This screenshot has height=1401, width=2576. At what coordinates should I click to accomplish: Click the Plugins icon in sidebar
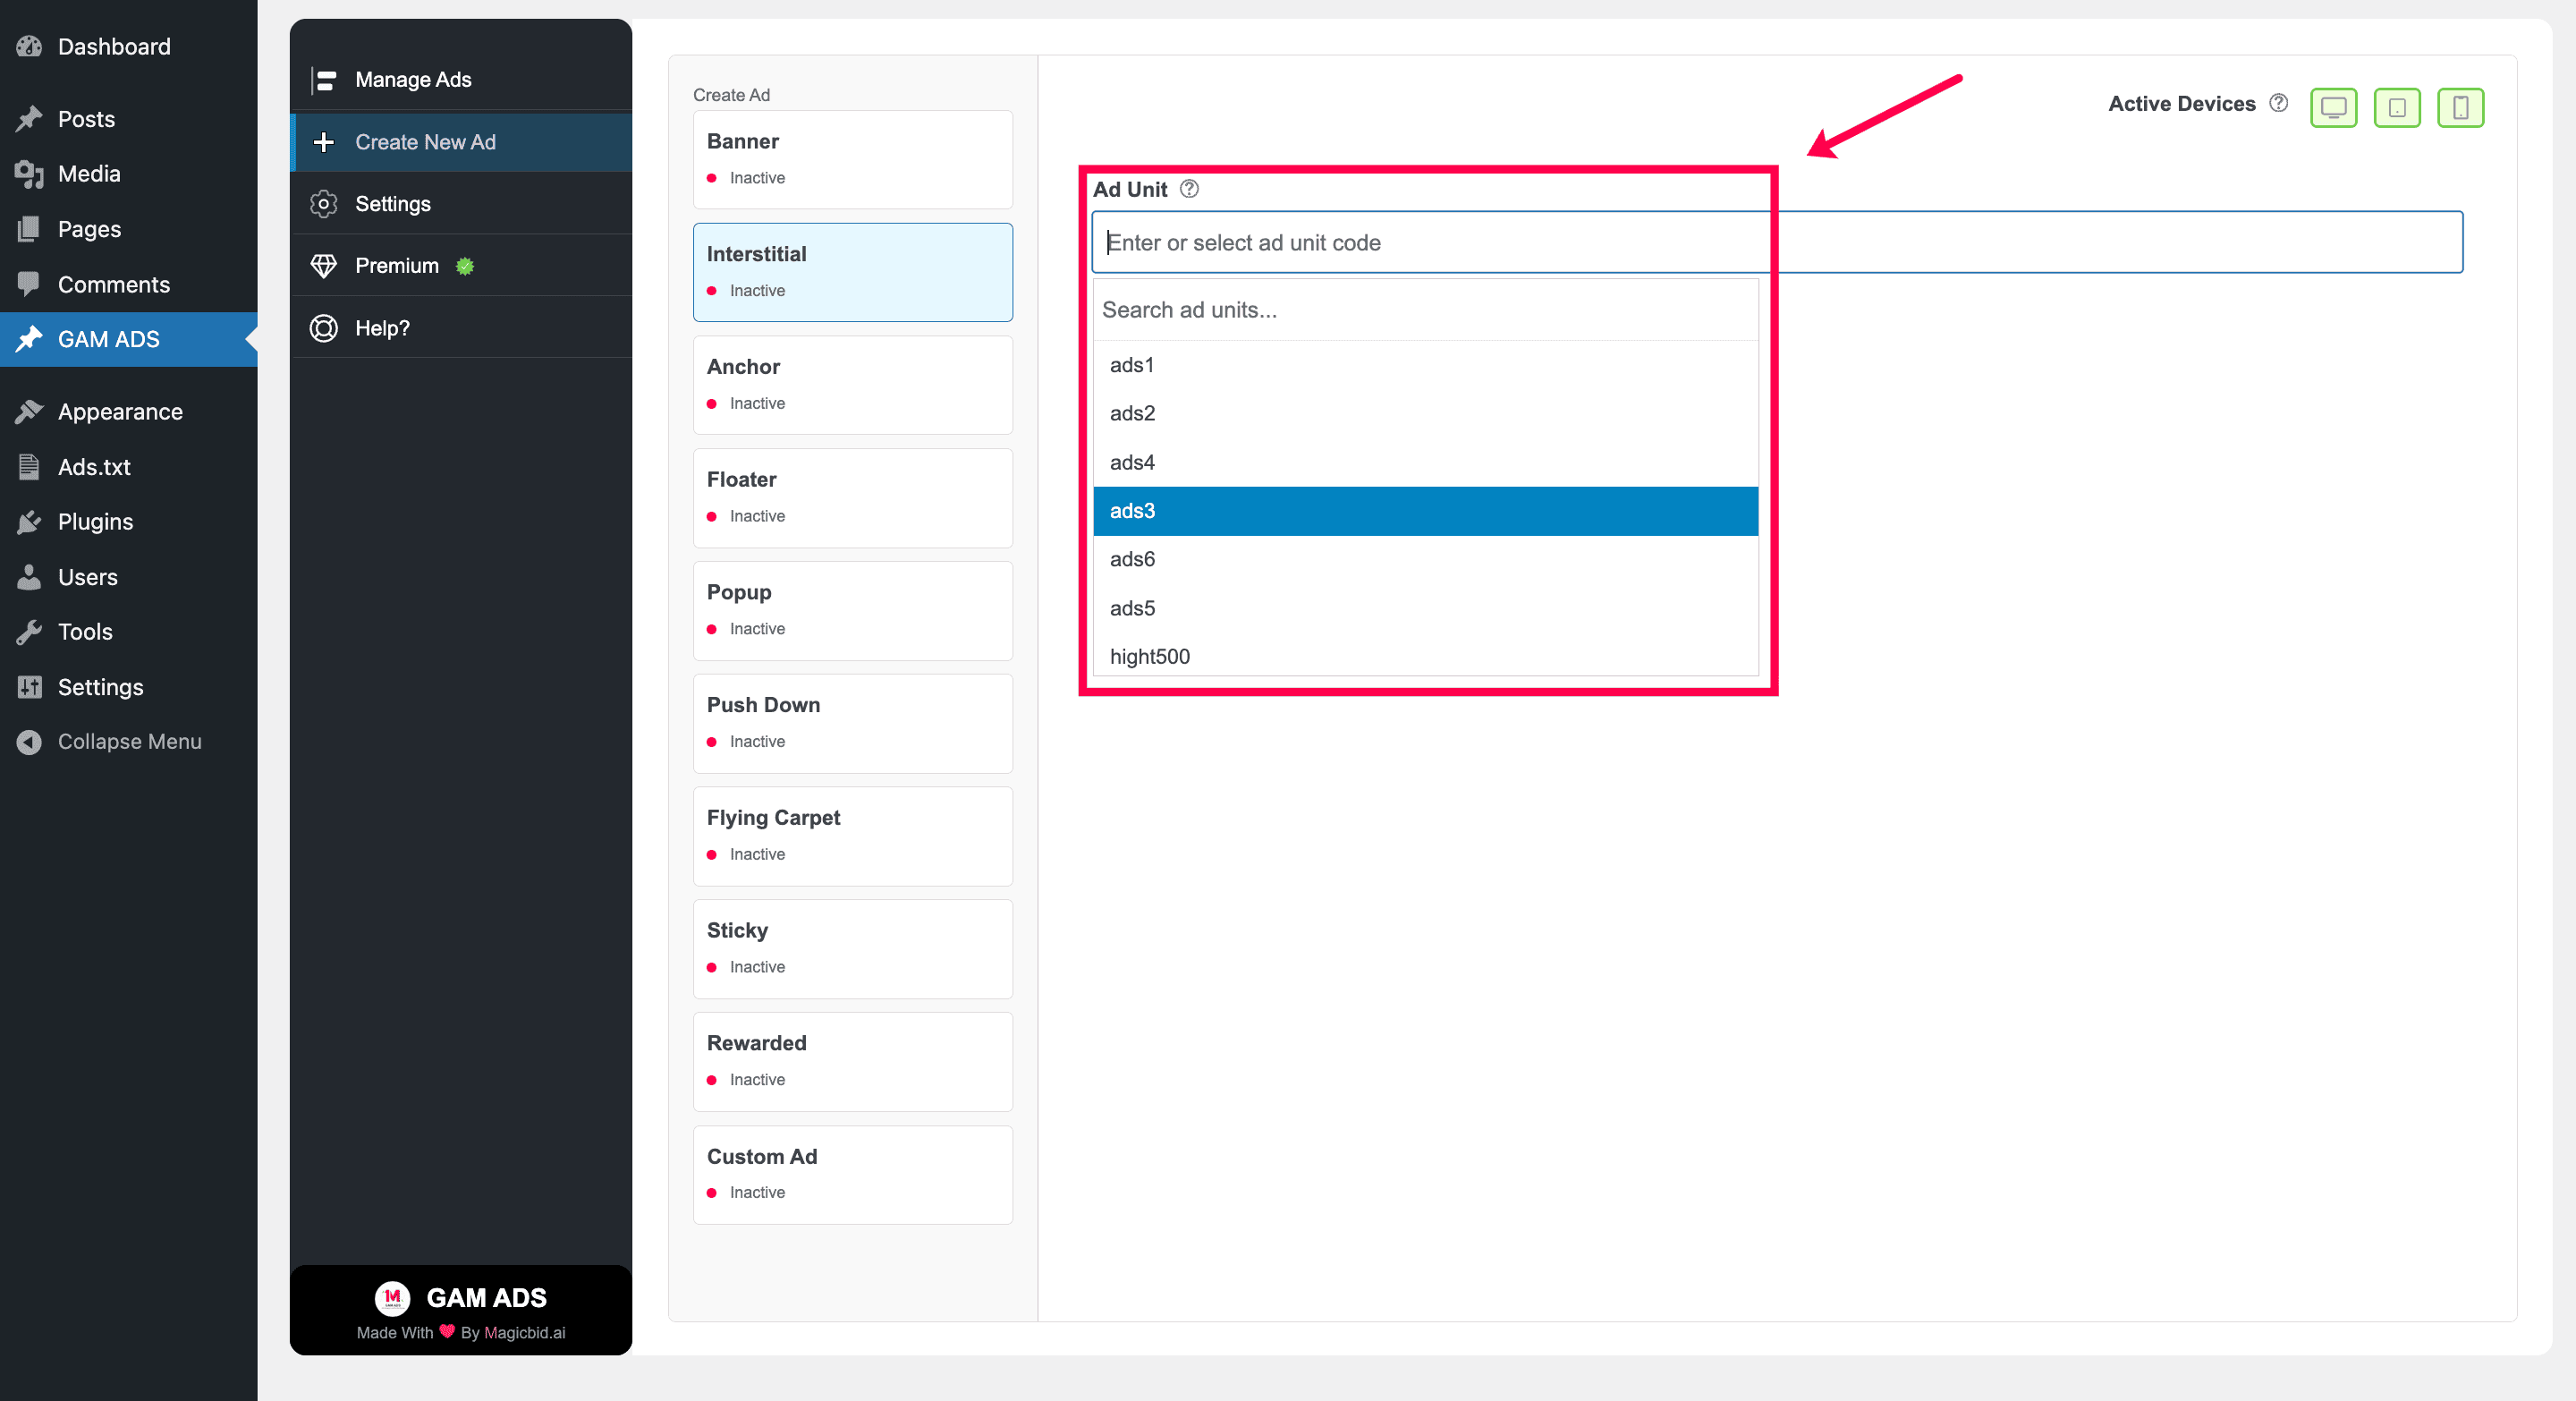coord(29,522)
